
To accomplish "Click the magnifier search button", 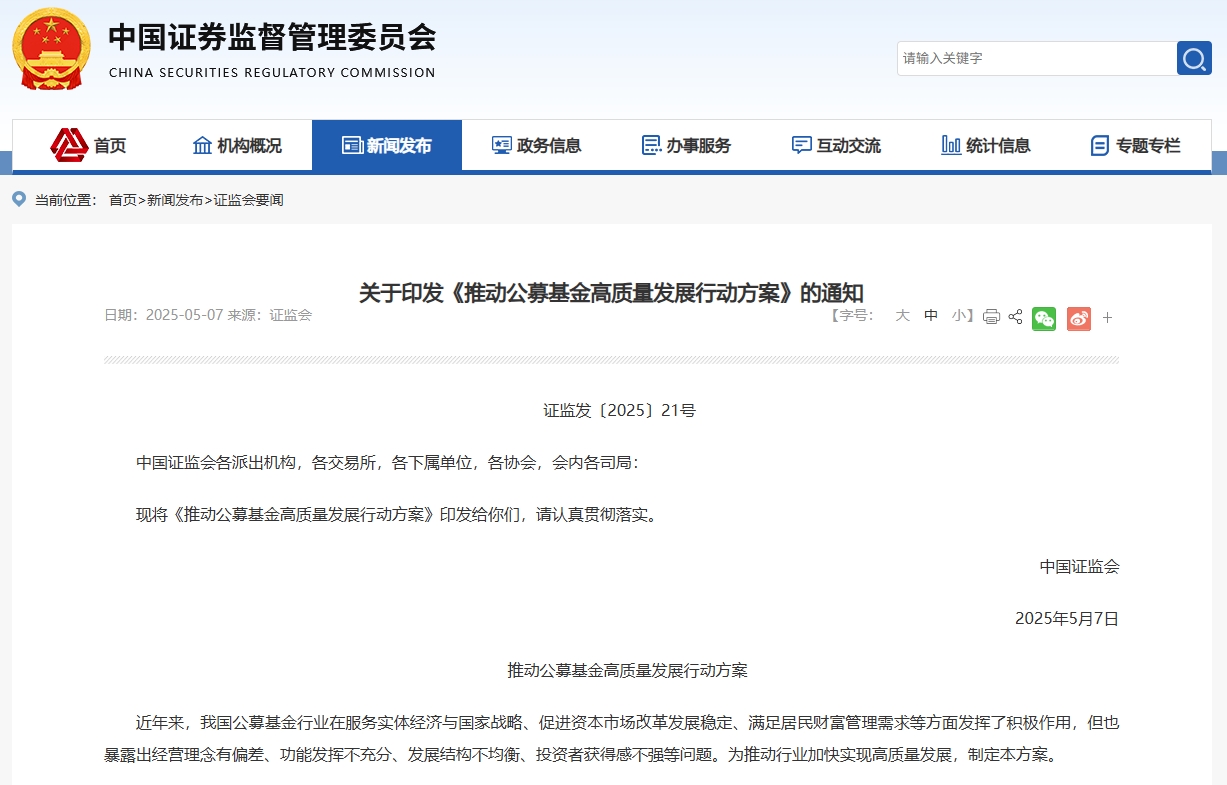I will click(1194, 58).
